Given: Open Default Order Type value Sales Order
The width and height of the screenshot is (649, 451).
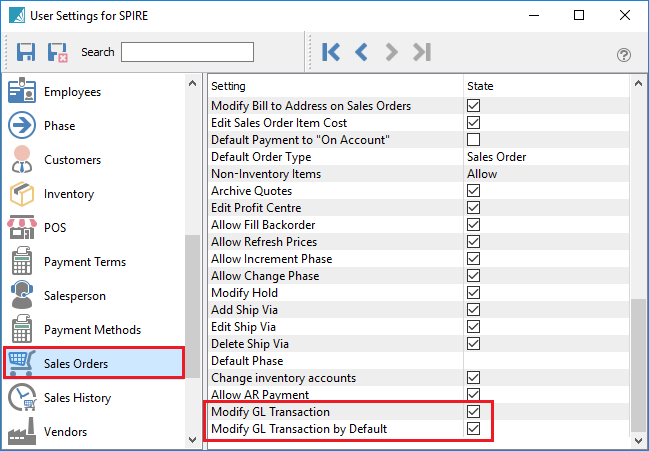Looking at the screenshot, I should click(x=497, y=157).
